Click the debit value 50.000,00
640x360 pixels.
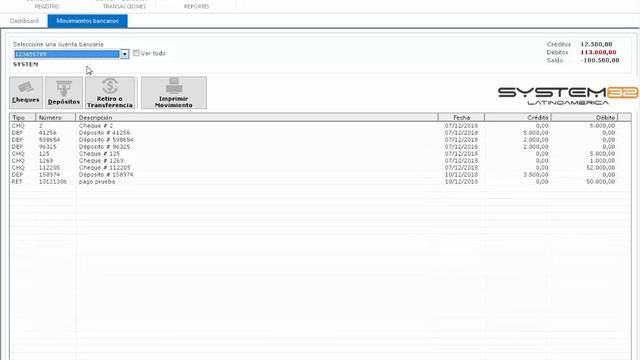coord(600,182)
